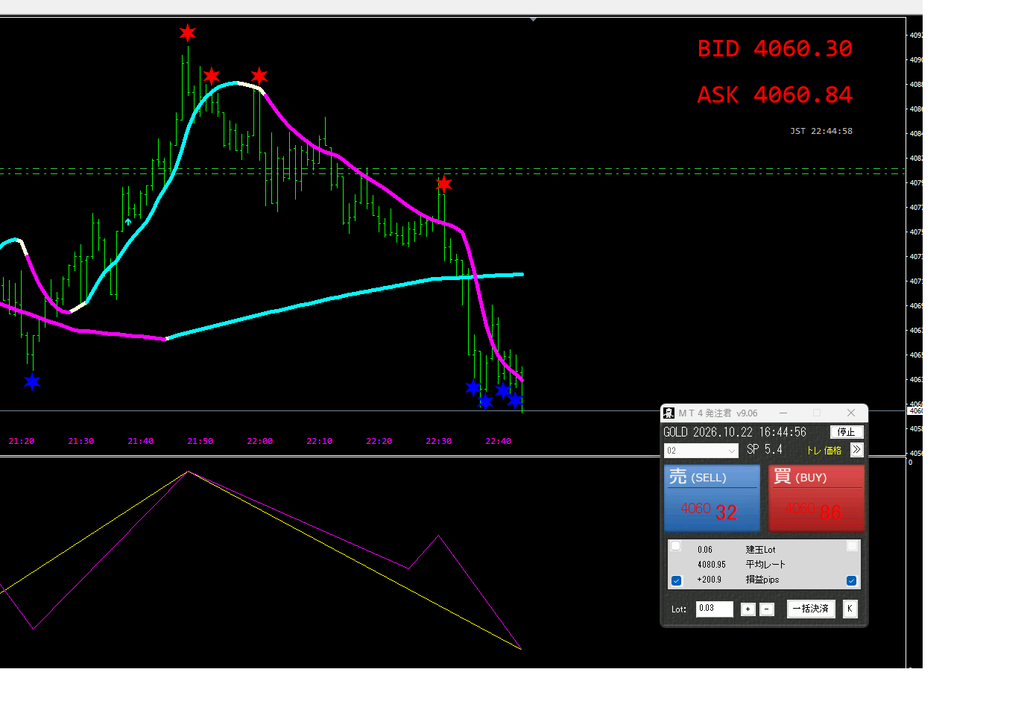Open the 02 dropdown in the order panel
Image resolution: width=1024 pixels, height=721 pixels.
click(x=701, y=451)
